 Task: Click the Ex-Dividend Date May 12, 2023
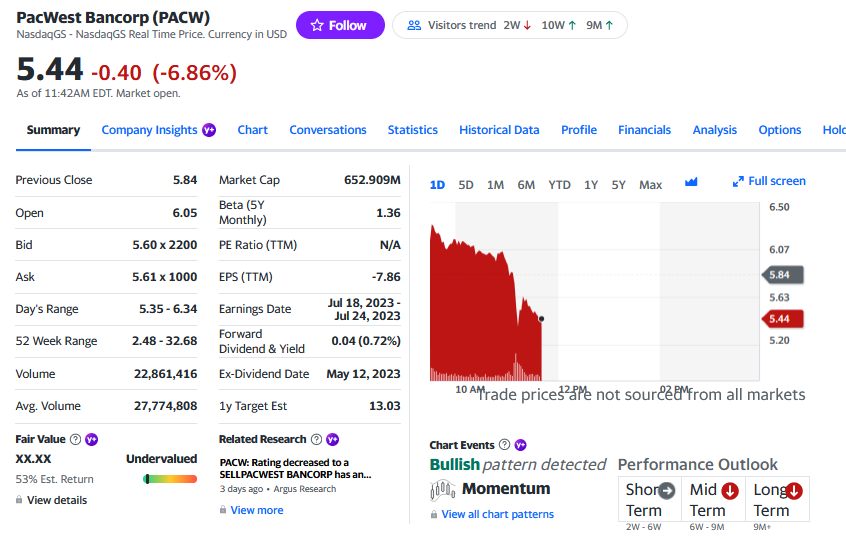coord(363,374)
